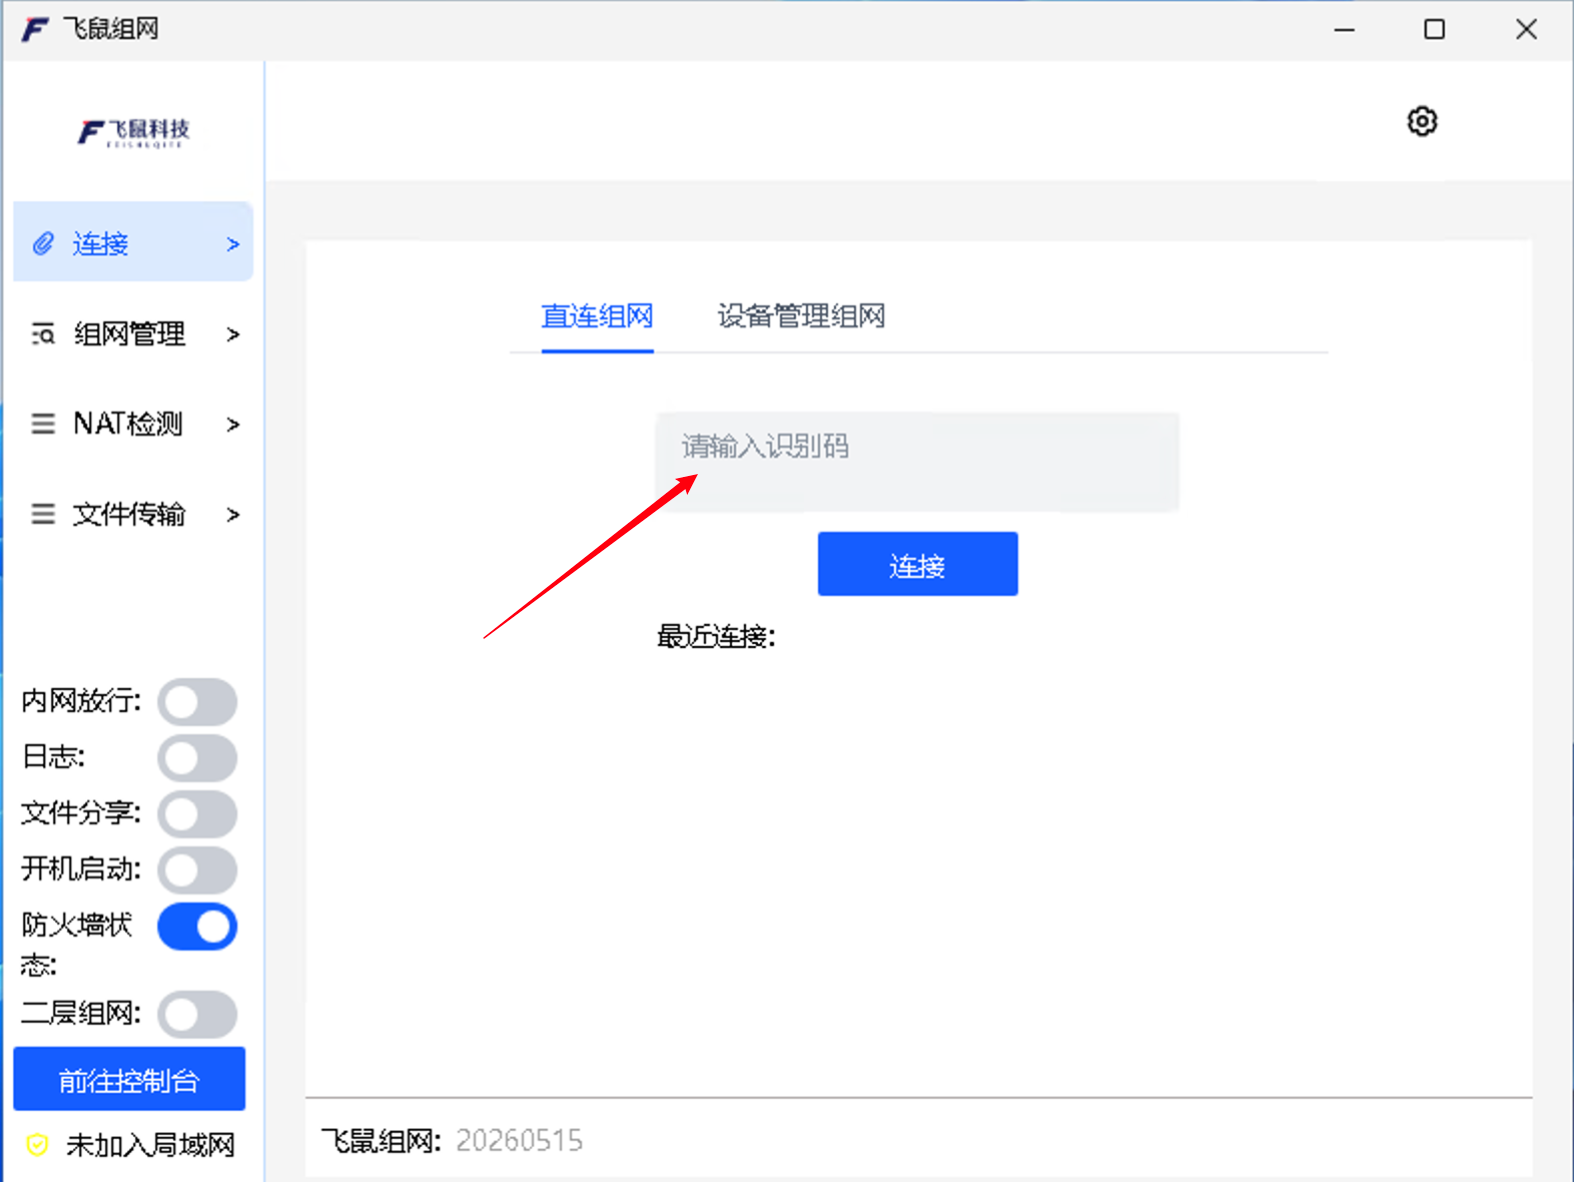This screenshot has width=1574, height=1182.
Task: Click the 前往控制台 button
Action: [129, 1079]
